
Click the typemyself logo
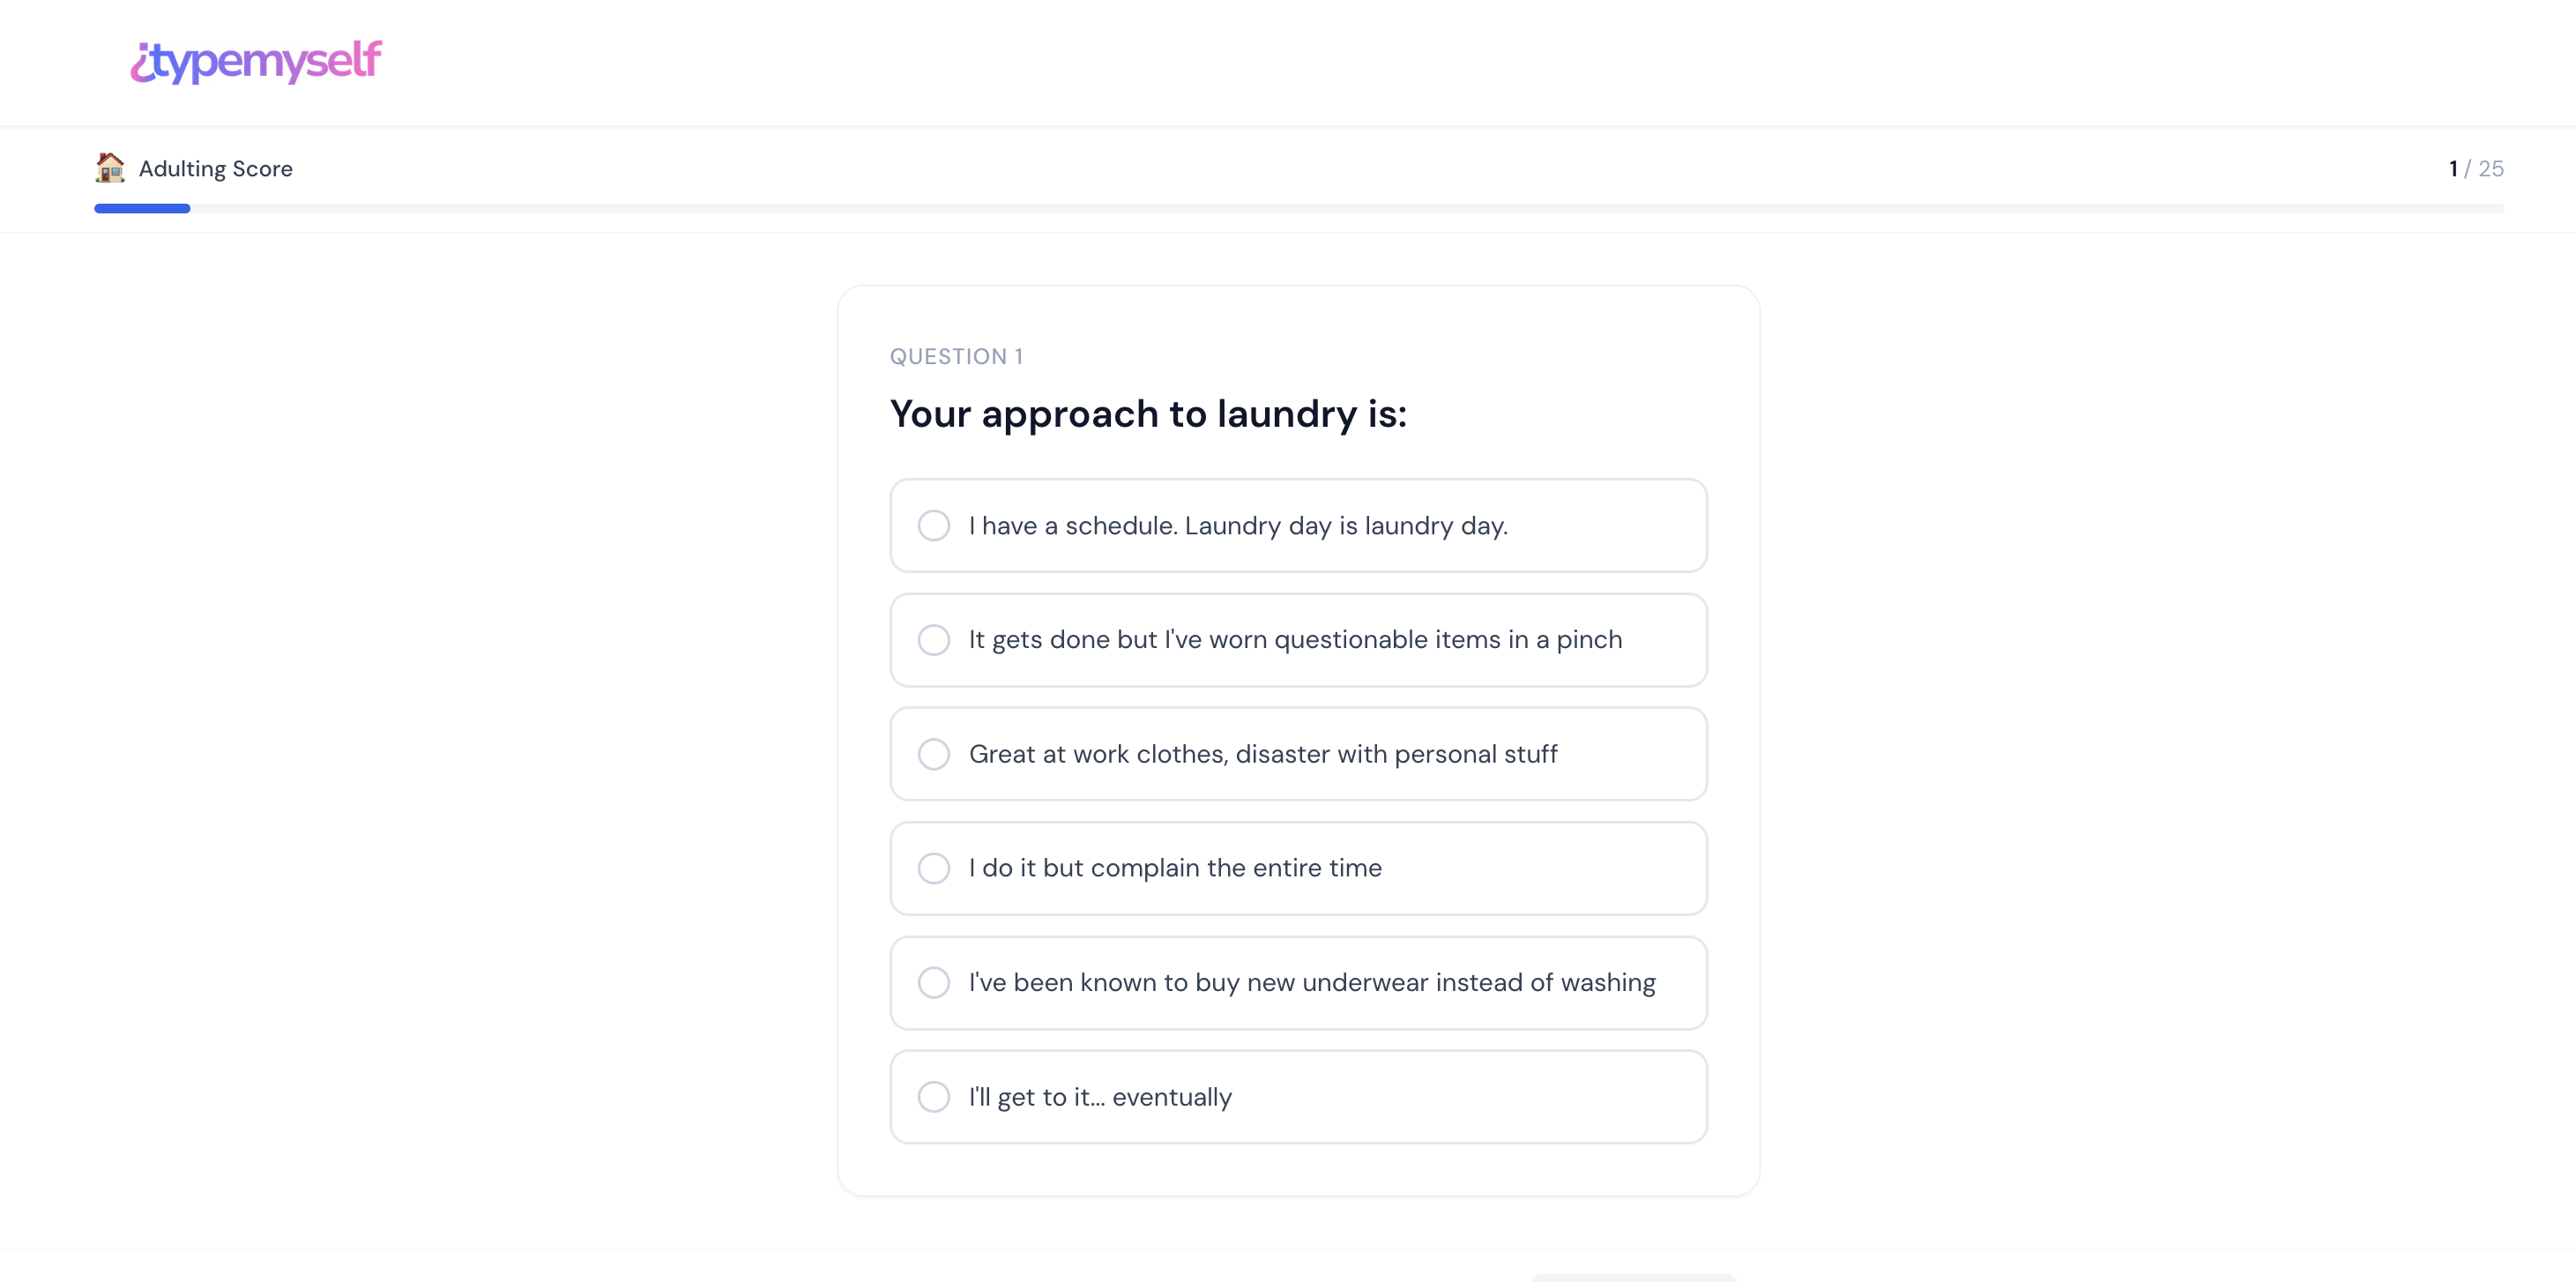pyautogui.click(x=255, y=62)
